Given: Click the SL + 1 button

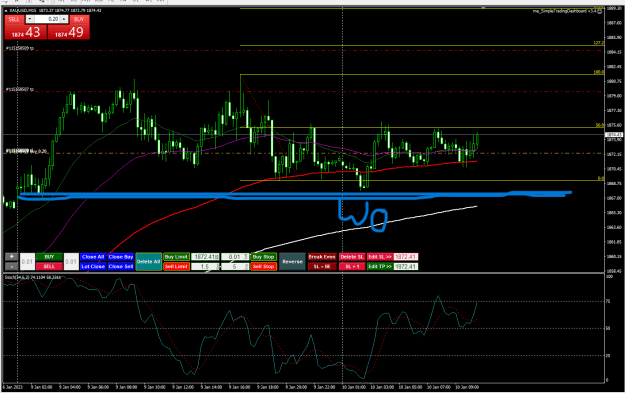Looking at the screenshot, I should (352, 266).
